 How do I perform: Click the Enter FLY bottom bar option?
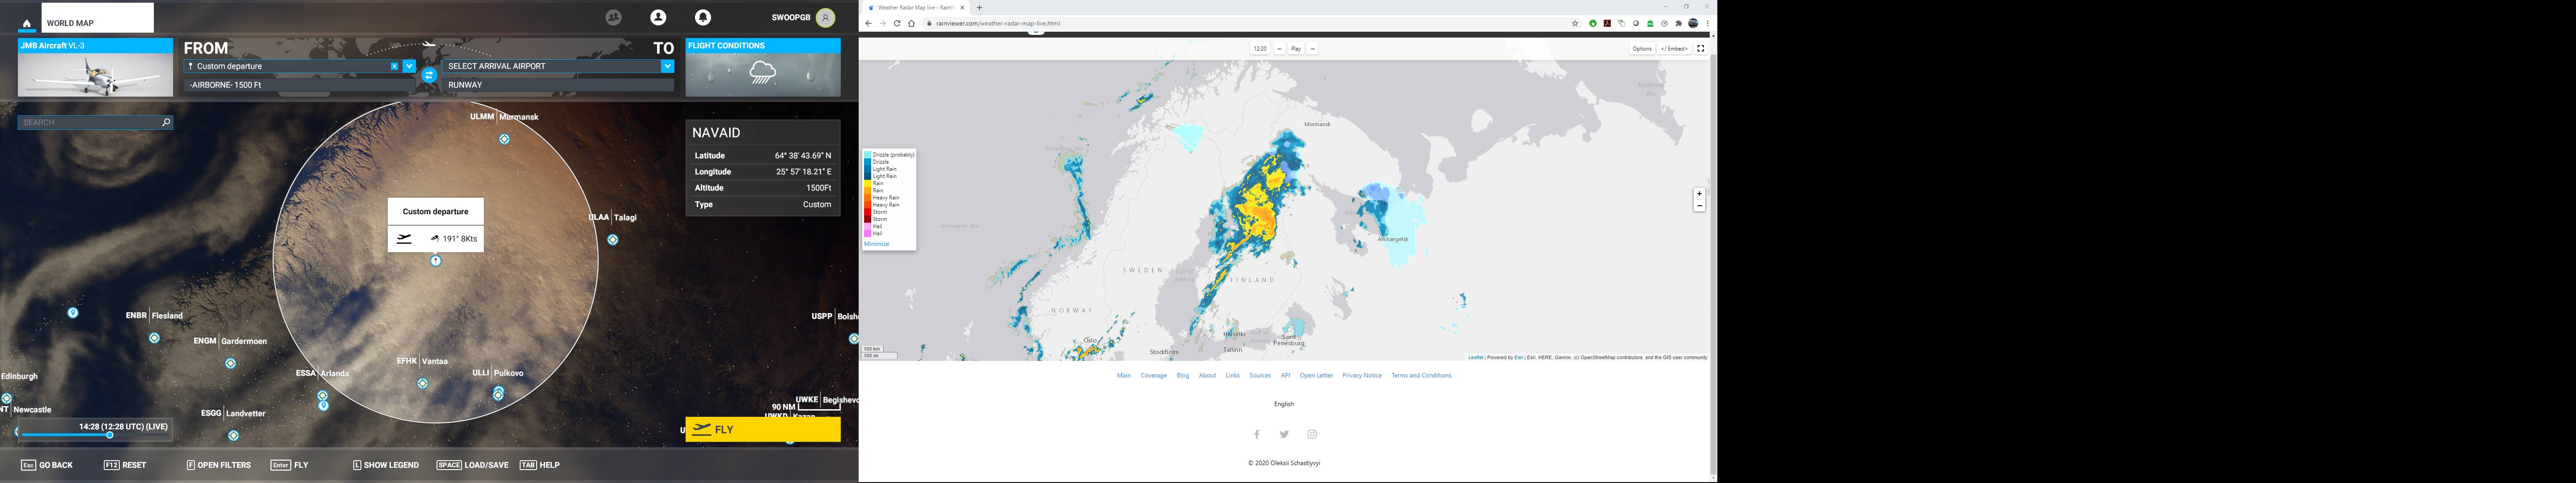(x=289, y=465)
